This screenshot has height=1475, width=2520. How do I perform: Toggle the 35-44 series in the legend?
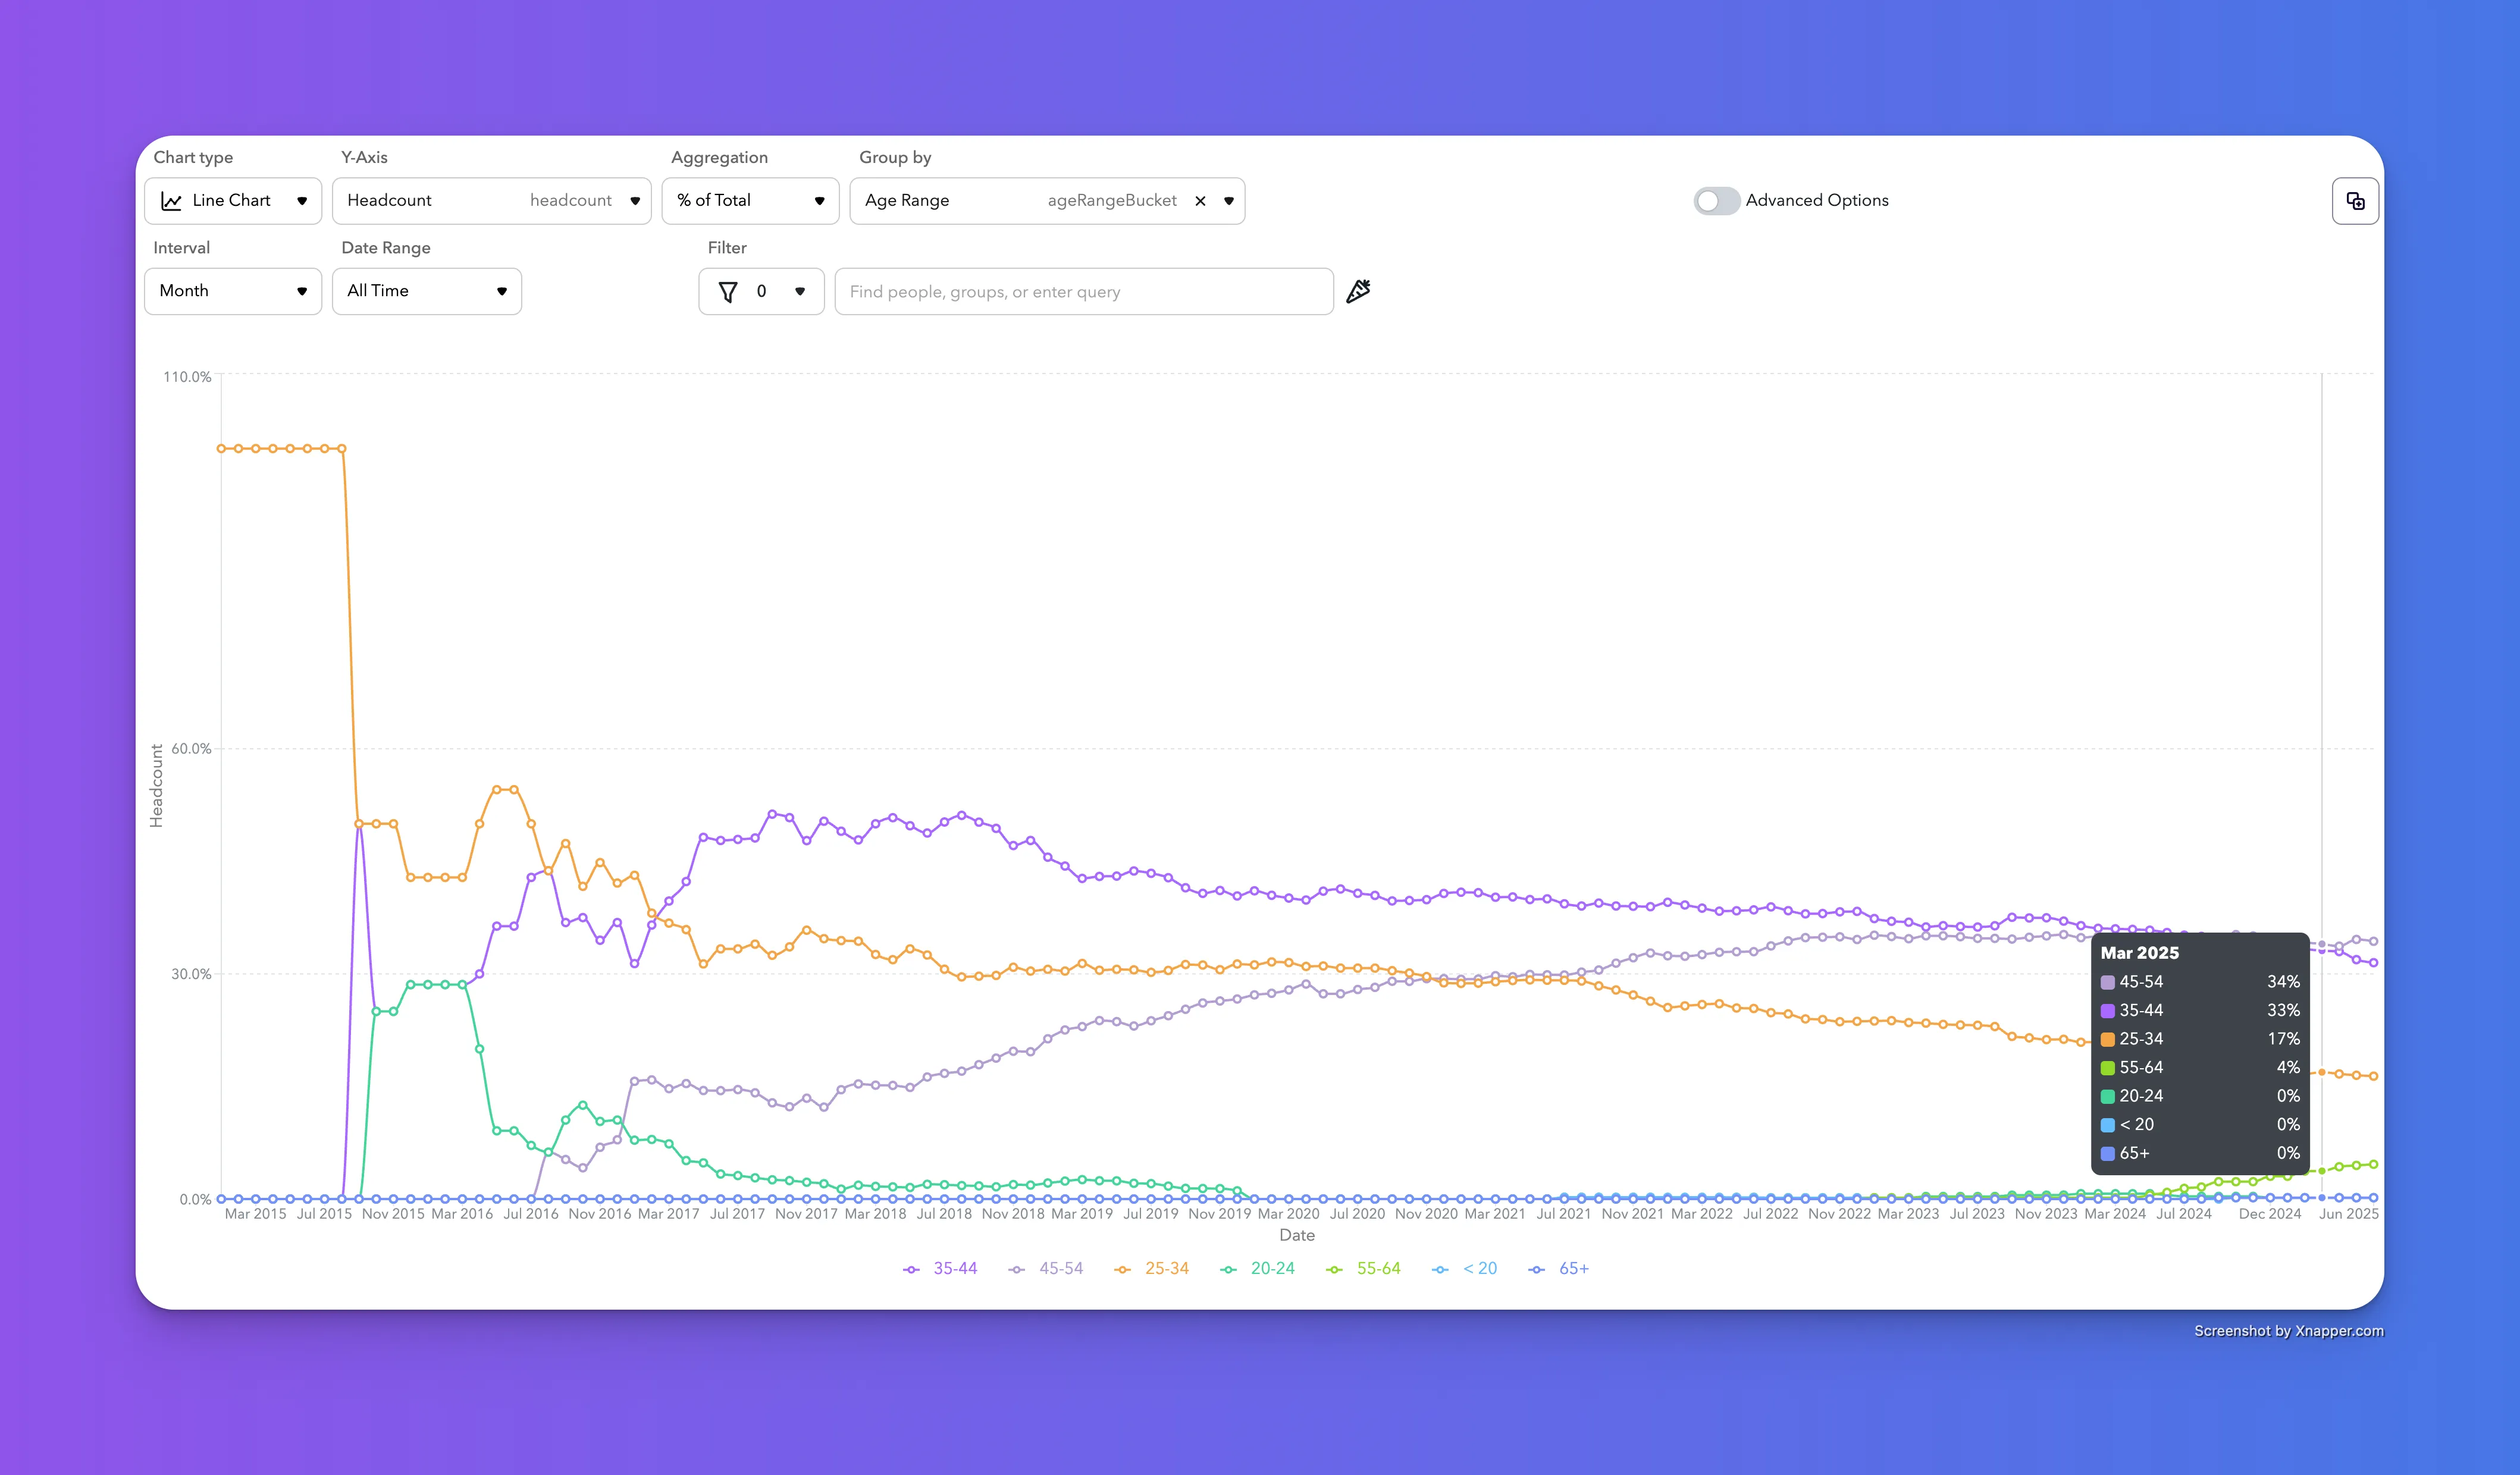pos(940,1268)
